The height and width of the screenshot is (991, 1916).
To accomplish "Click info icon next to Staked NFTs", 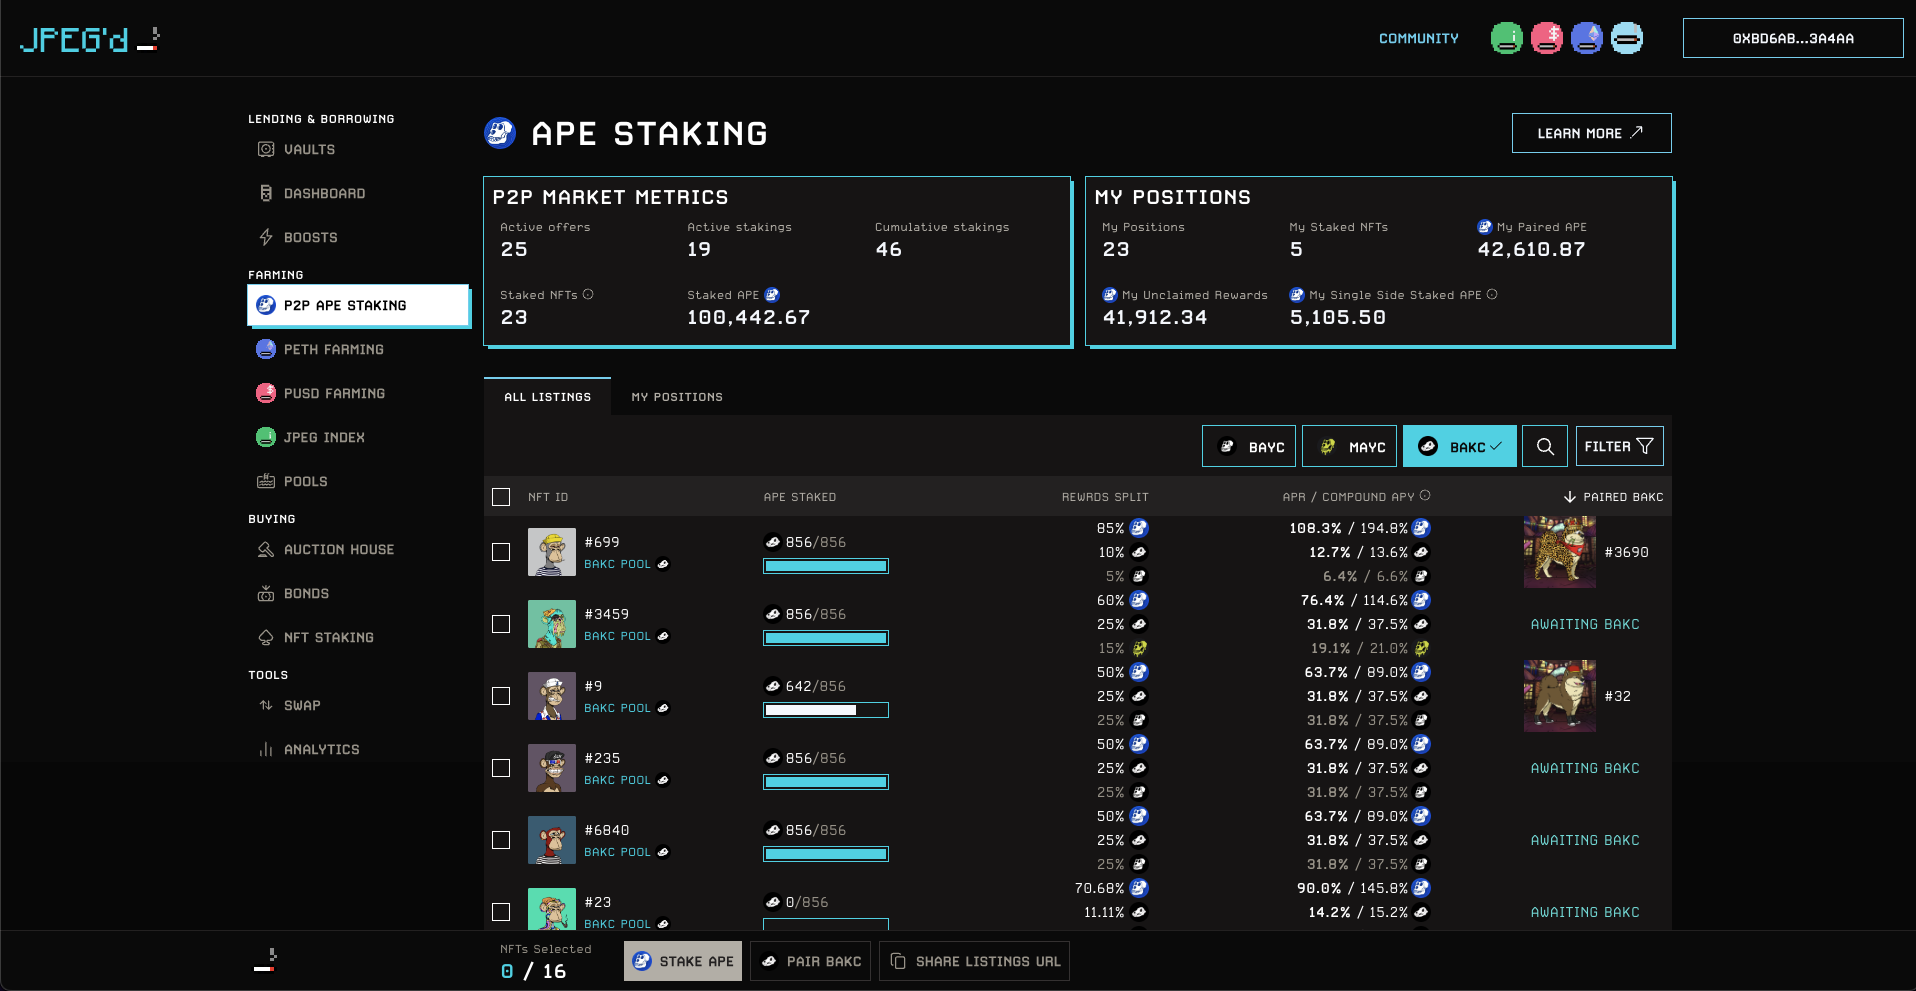I will click(588, 294).
